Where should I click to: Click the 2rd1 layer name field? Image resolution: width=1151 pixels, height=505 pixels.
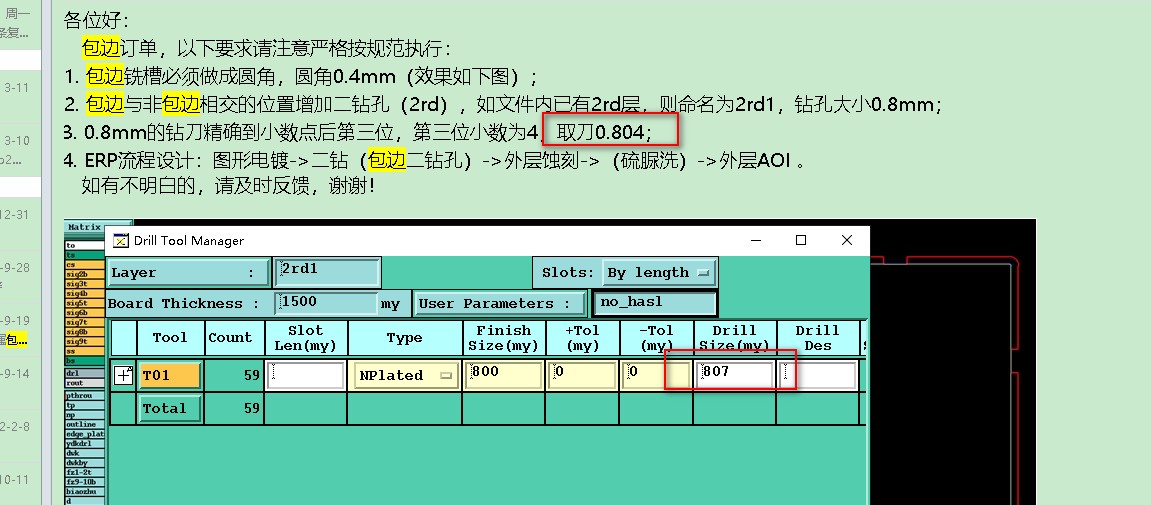point(327,272)
